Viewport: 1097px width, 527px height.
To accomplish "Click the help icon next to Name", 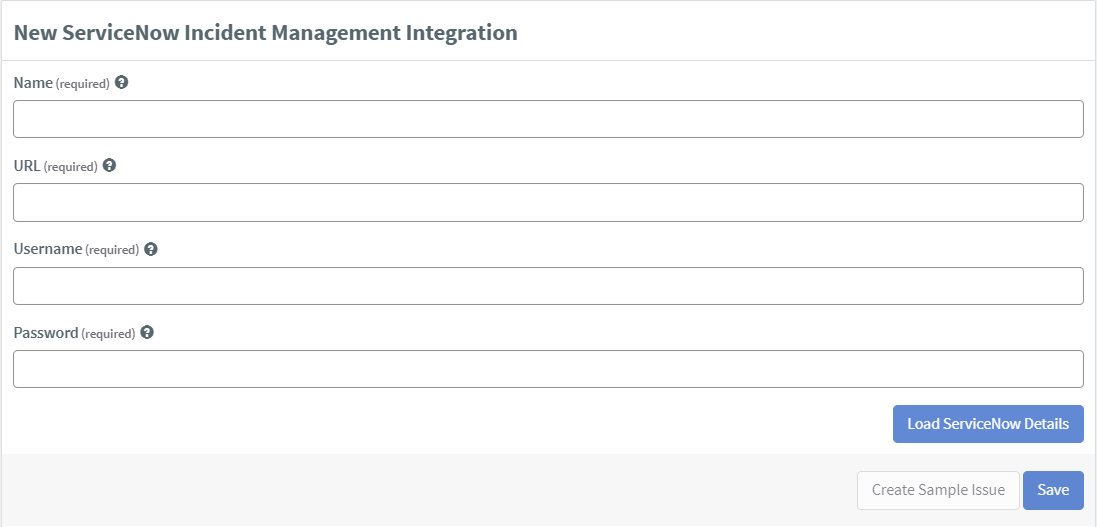I will point(122,83).
